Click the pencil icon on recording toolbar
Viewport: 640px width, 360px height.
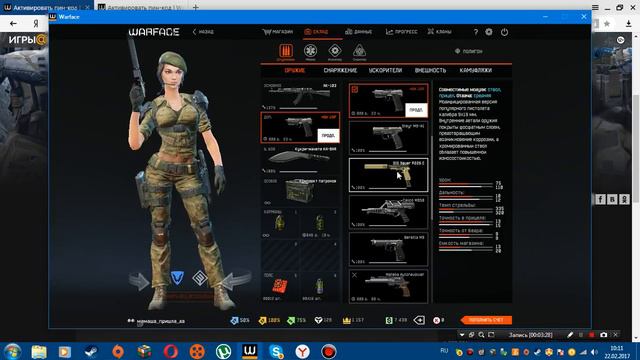point(570,335)
